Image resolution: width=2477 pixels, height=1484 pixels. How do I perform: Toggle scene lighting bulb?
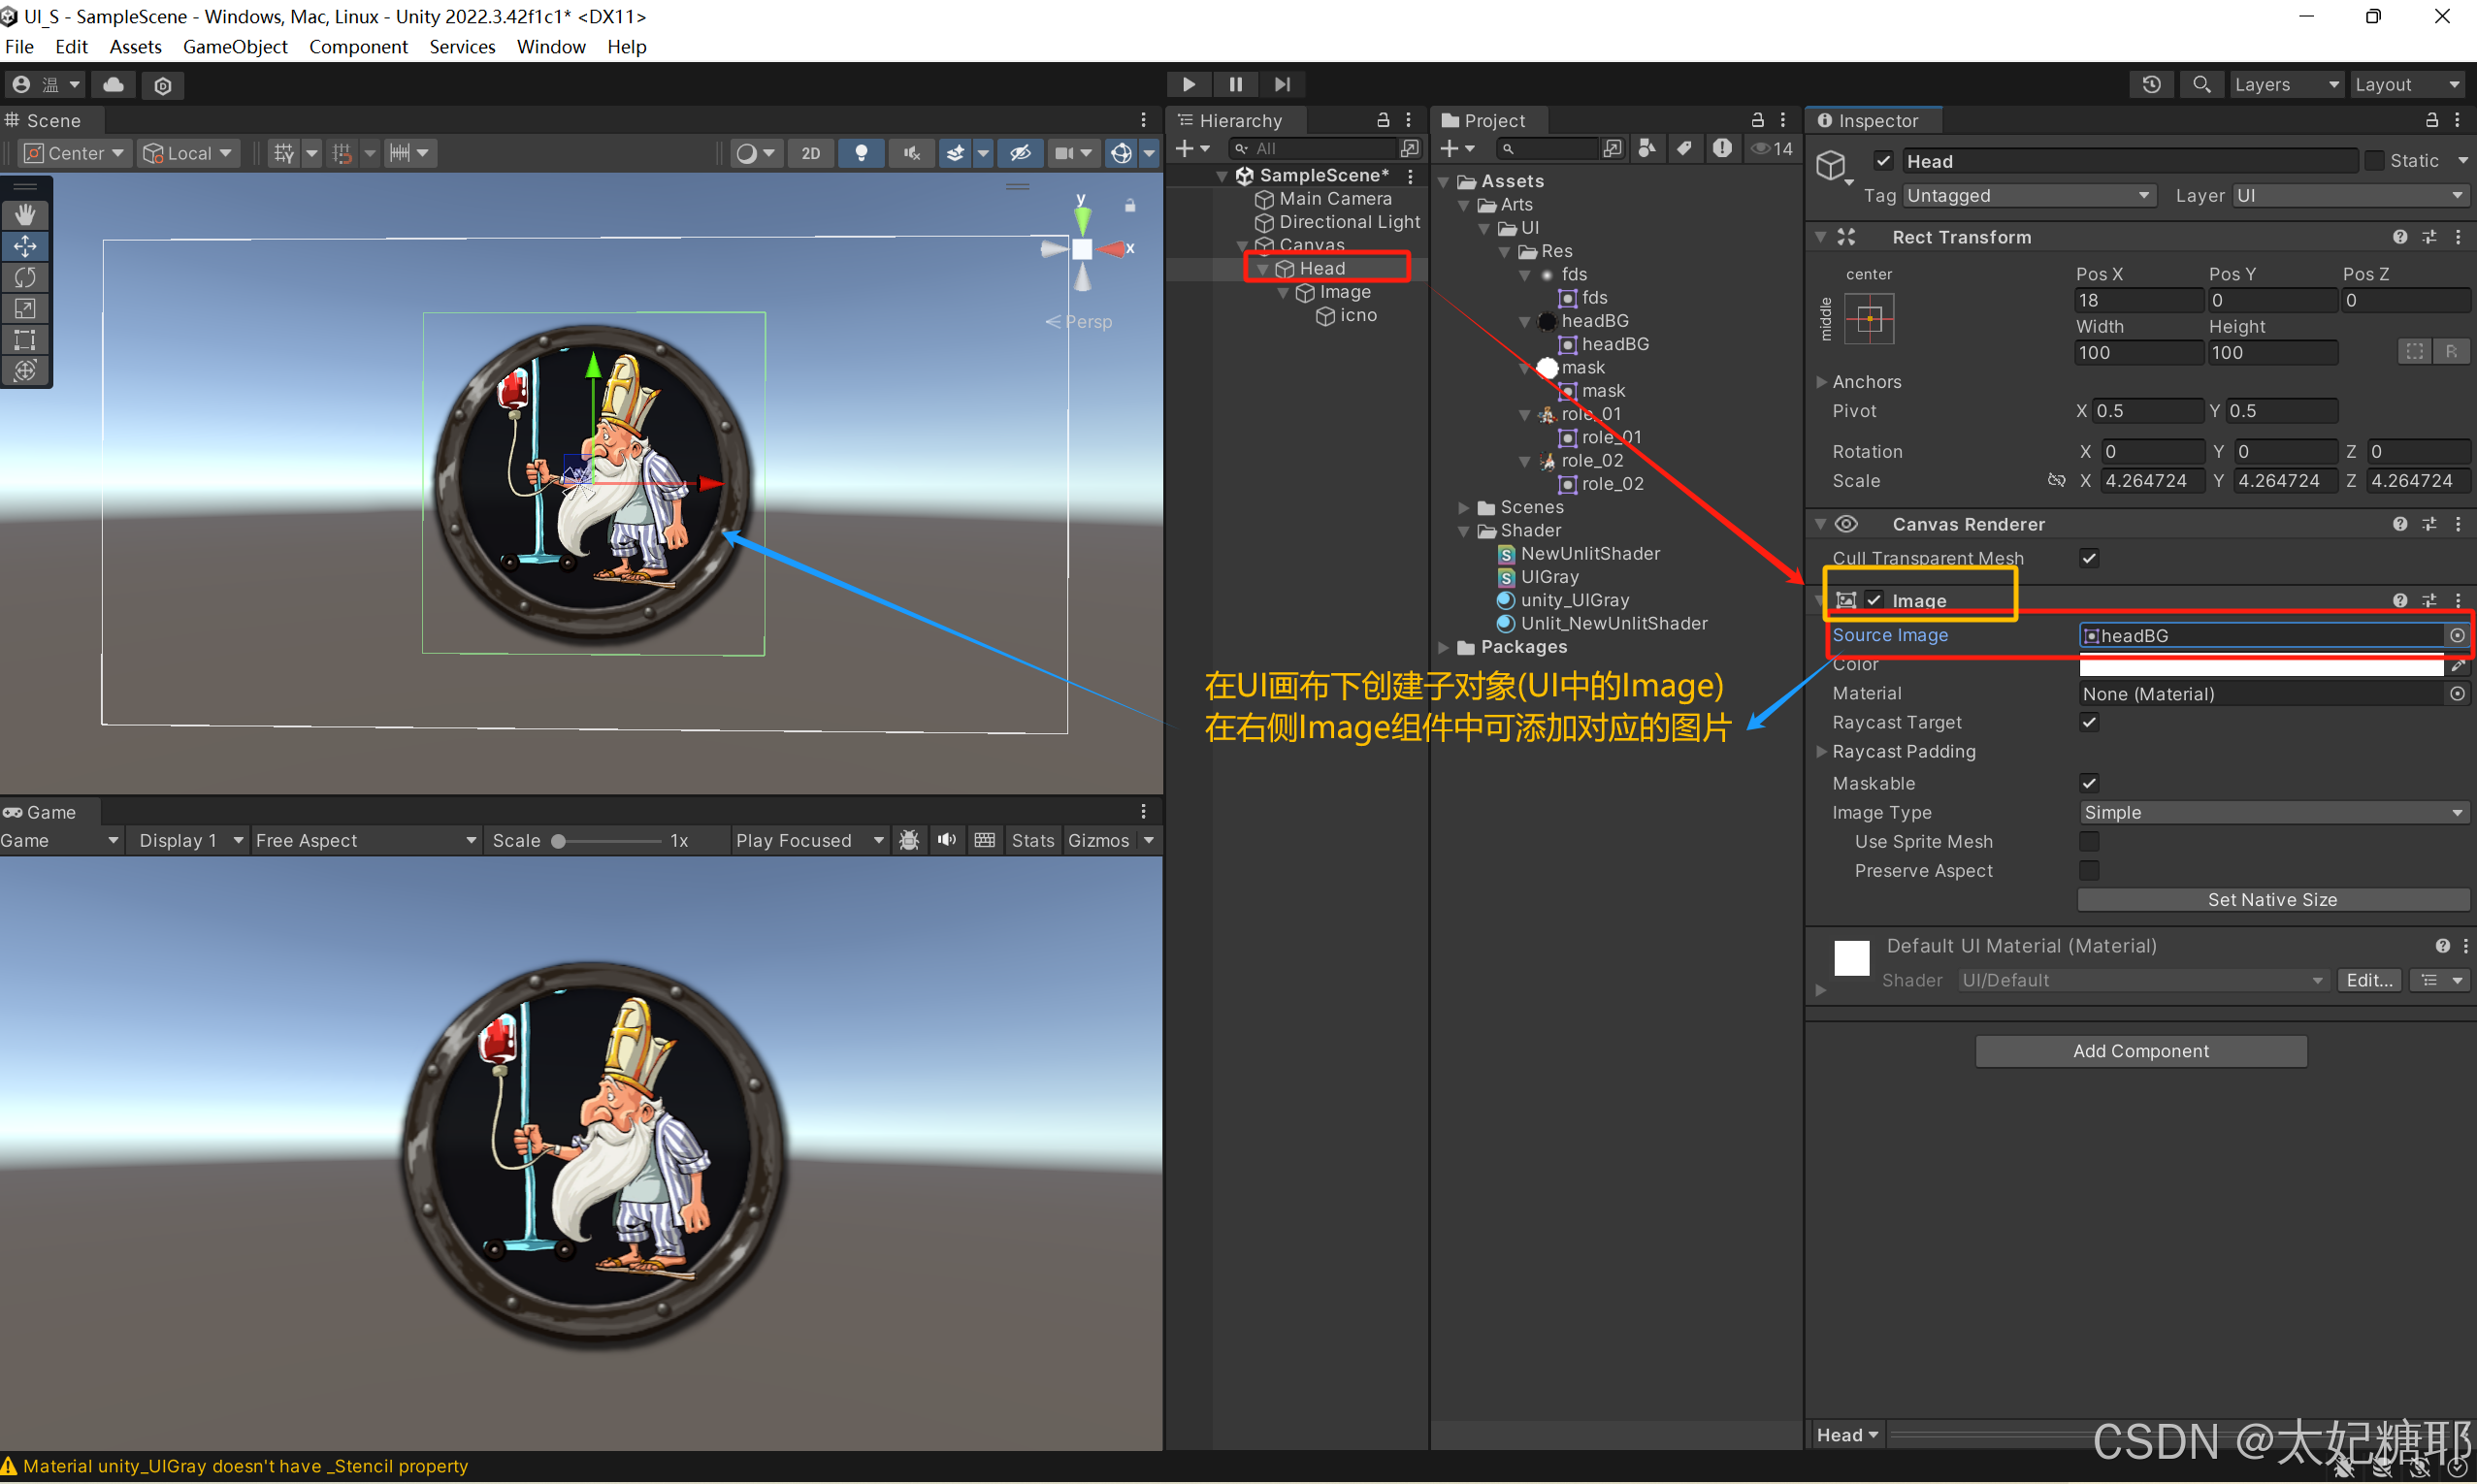click(x=861, y=153)
